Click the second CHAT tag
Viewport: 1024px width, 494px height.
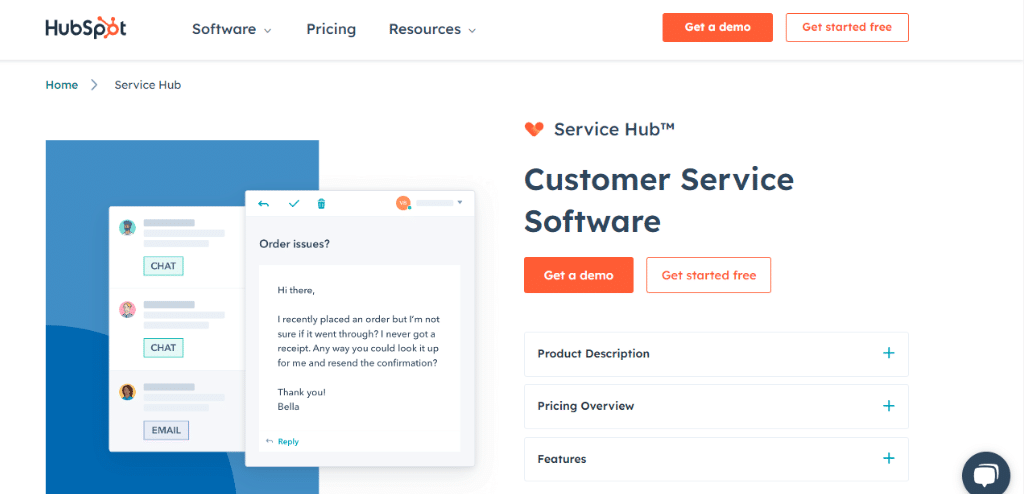pyautogui.click(x=163, y=348)
